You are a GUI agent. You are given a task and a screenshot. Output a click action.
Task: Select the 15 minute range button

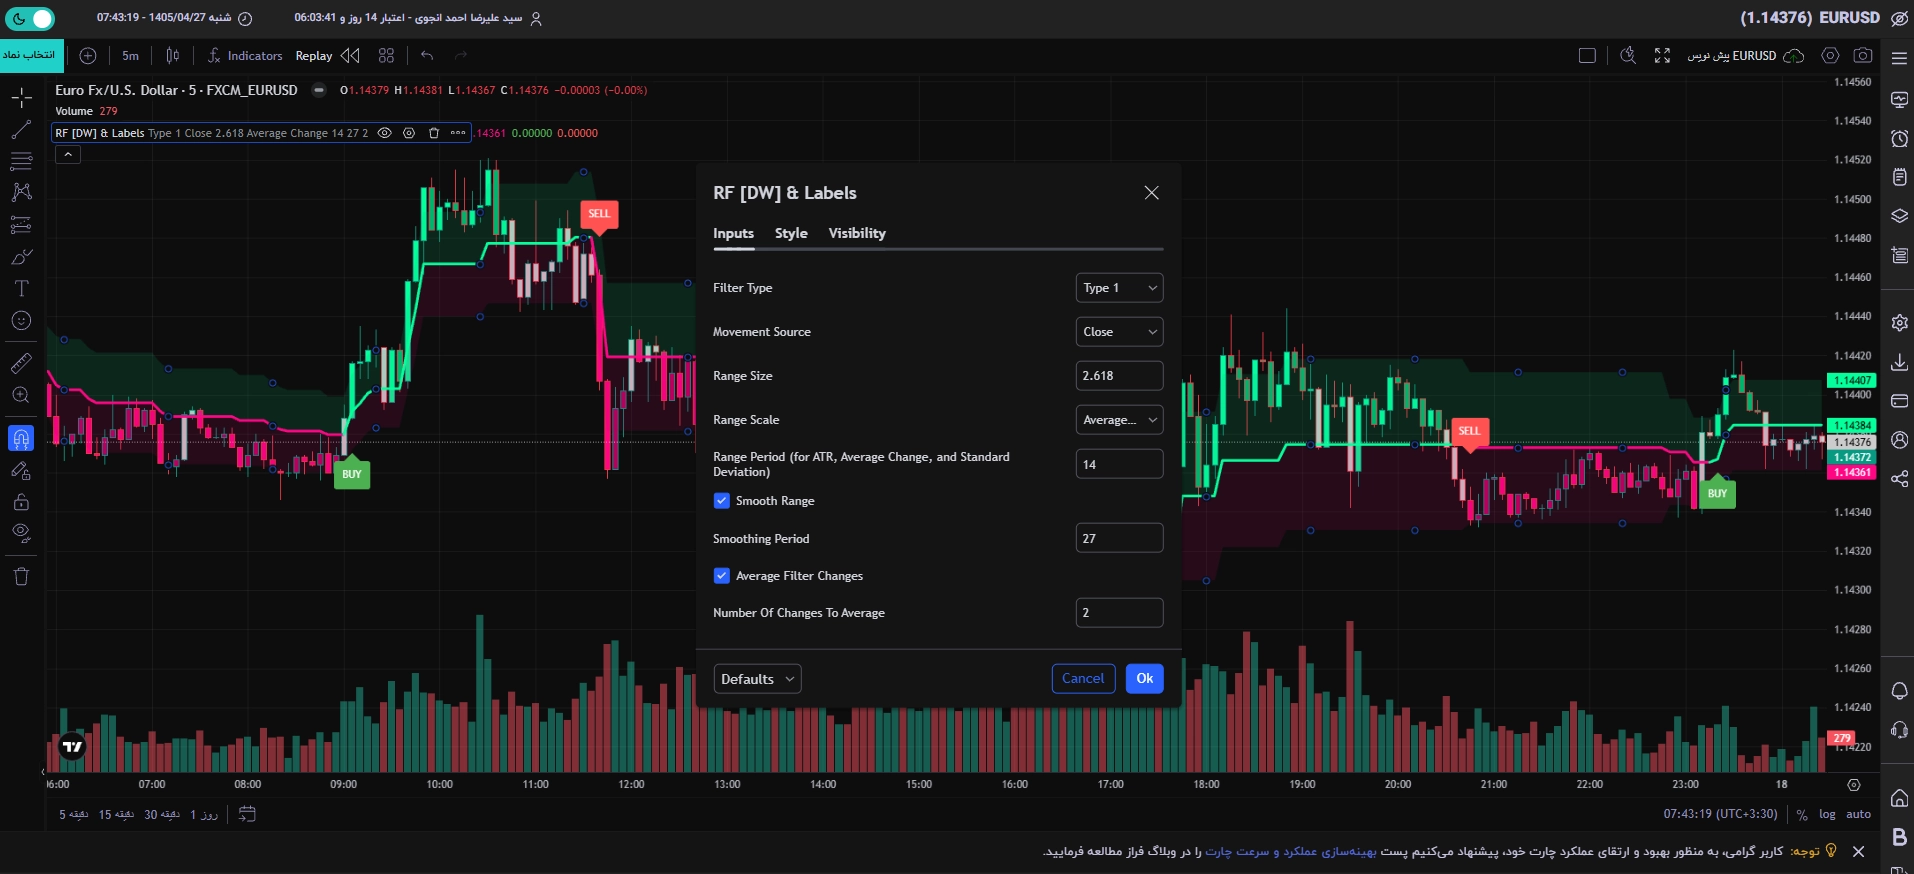[116, 815]
